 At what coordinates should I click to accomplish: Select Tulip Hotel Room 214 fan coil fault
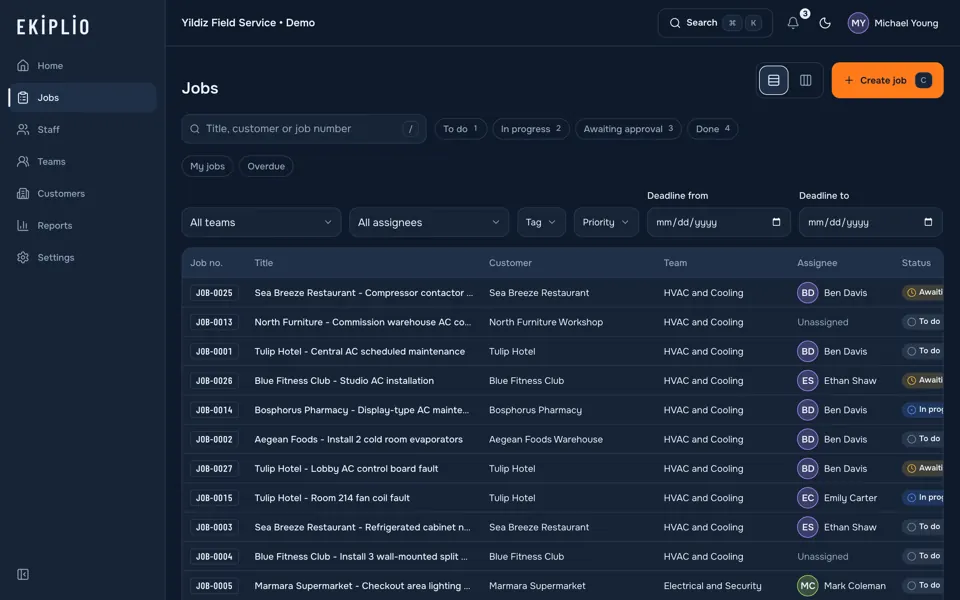[332, 498]
